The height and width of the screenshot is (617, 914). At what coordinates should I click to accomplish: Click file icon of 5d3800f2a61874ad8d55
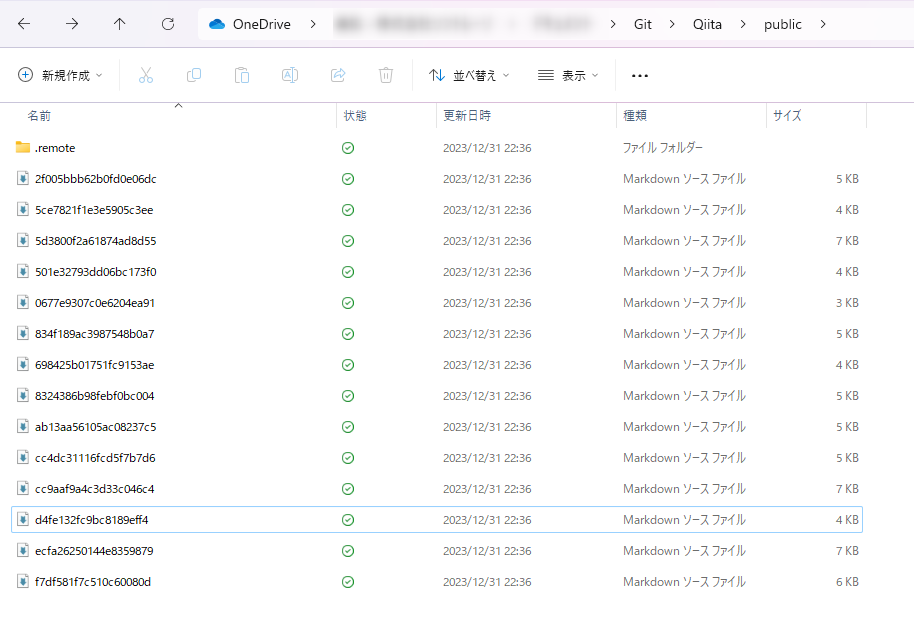pyautogui.click(x=23, y=240)
